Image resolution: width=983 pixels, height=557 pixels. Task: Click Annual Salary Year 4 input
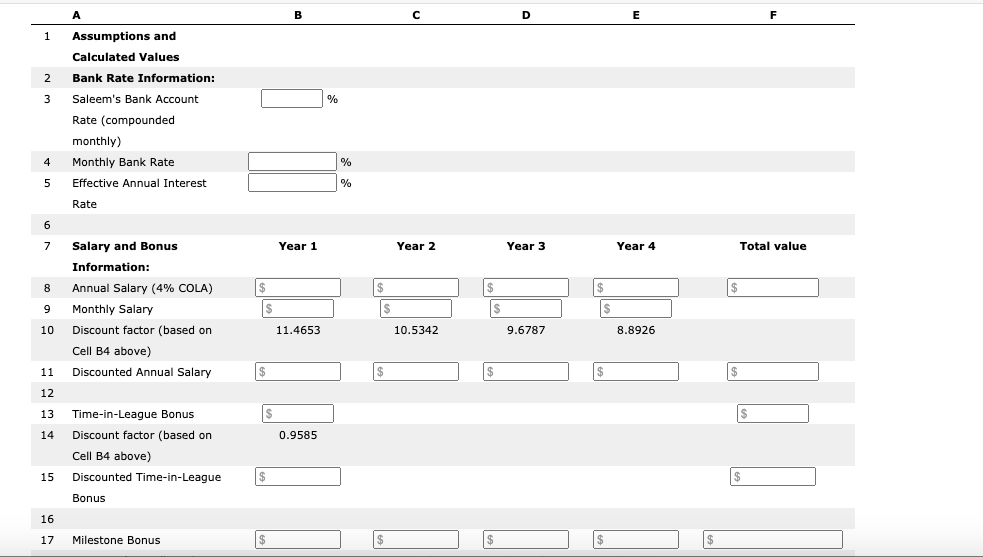tap(636, 287)
